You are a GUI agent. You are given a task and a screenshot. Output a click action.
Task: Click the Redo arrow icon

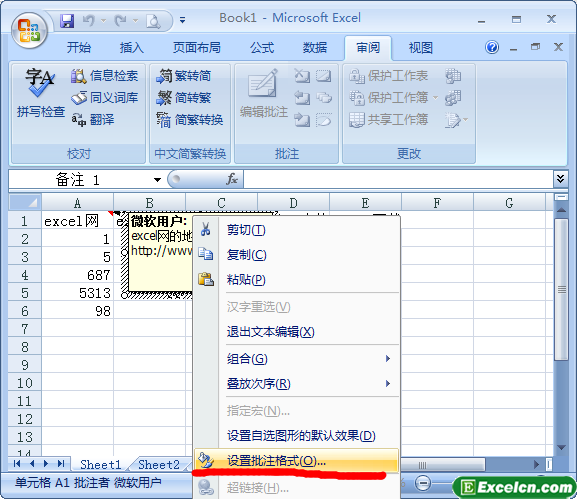pos(120,21)
